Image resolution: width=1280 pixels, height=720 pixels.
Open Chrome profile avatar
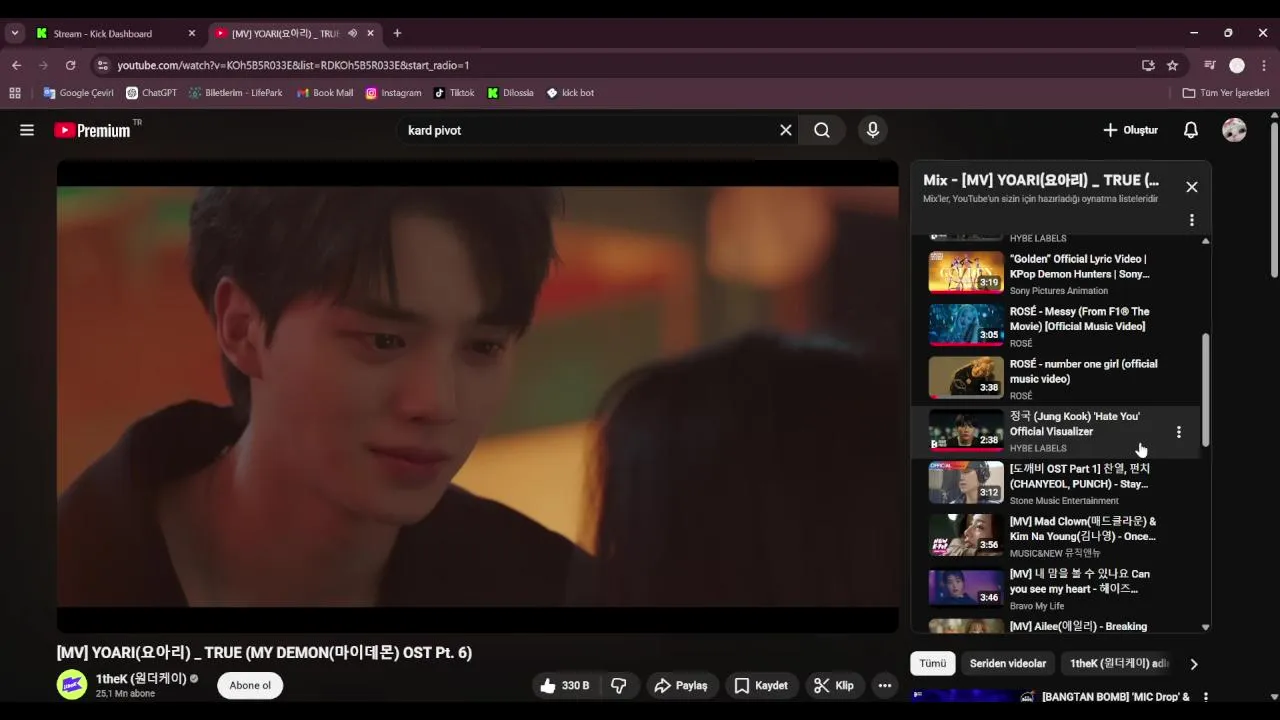1237,65
